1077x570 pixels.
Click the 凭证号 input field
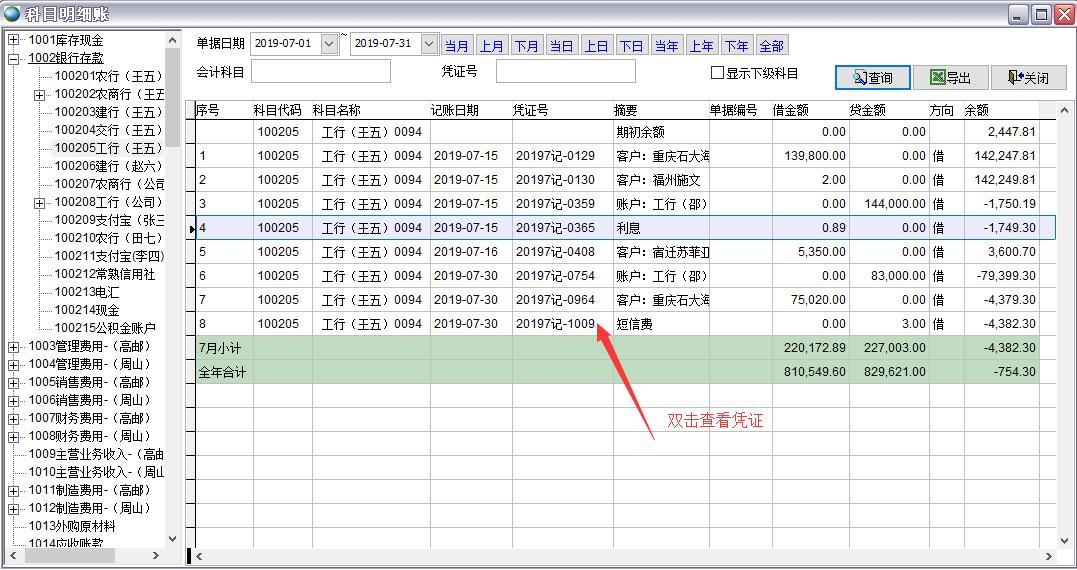(565, 72)
